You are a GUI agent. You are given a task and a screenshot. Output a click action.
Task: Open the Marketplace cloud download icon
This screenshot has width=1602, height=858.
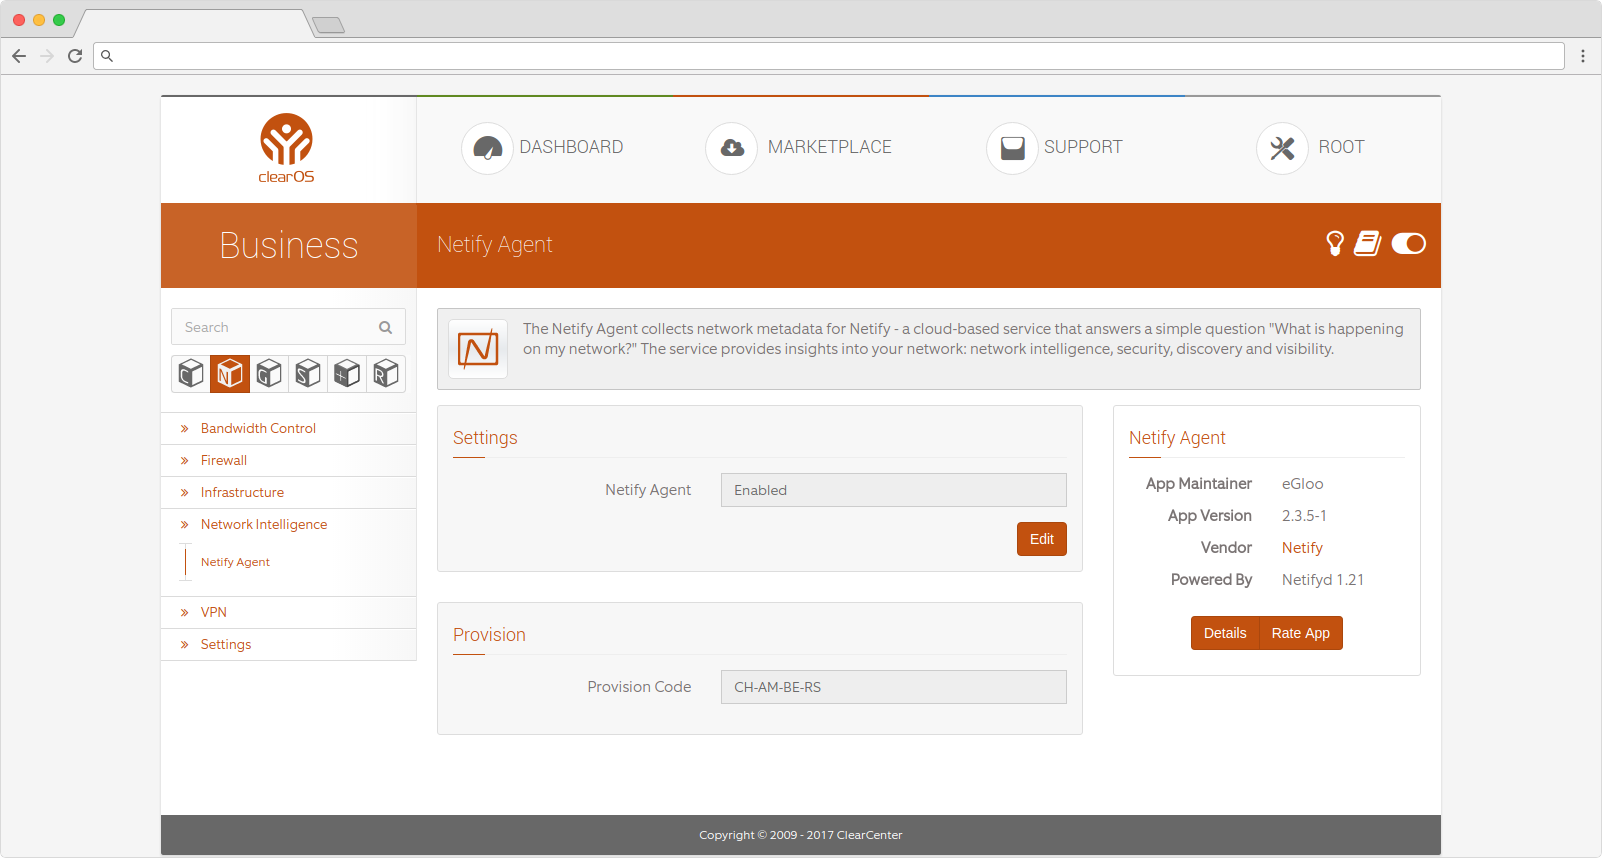pyautogui.click(x=732, y=148)
